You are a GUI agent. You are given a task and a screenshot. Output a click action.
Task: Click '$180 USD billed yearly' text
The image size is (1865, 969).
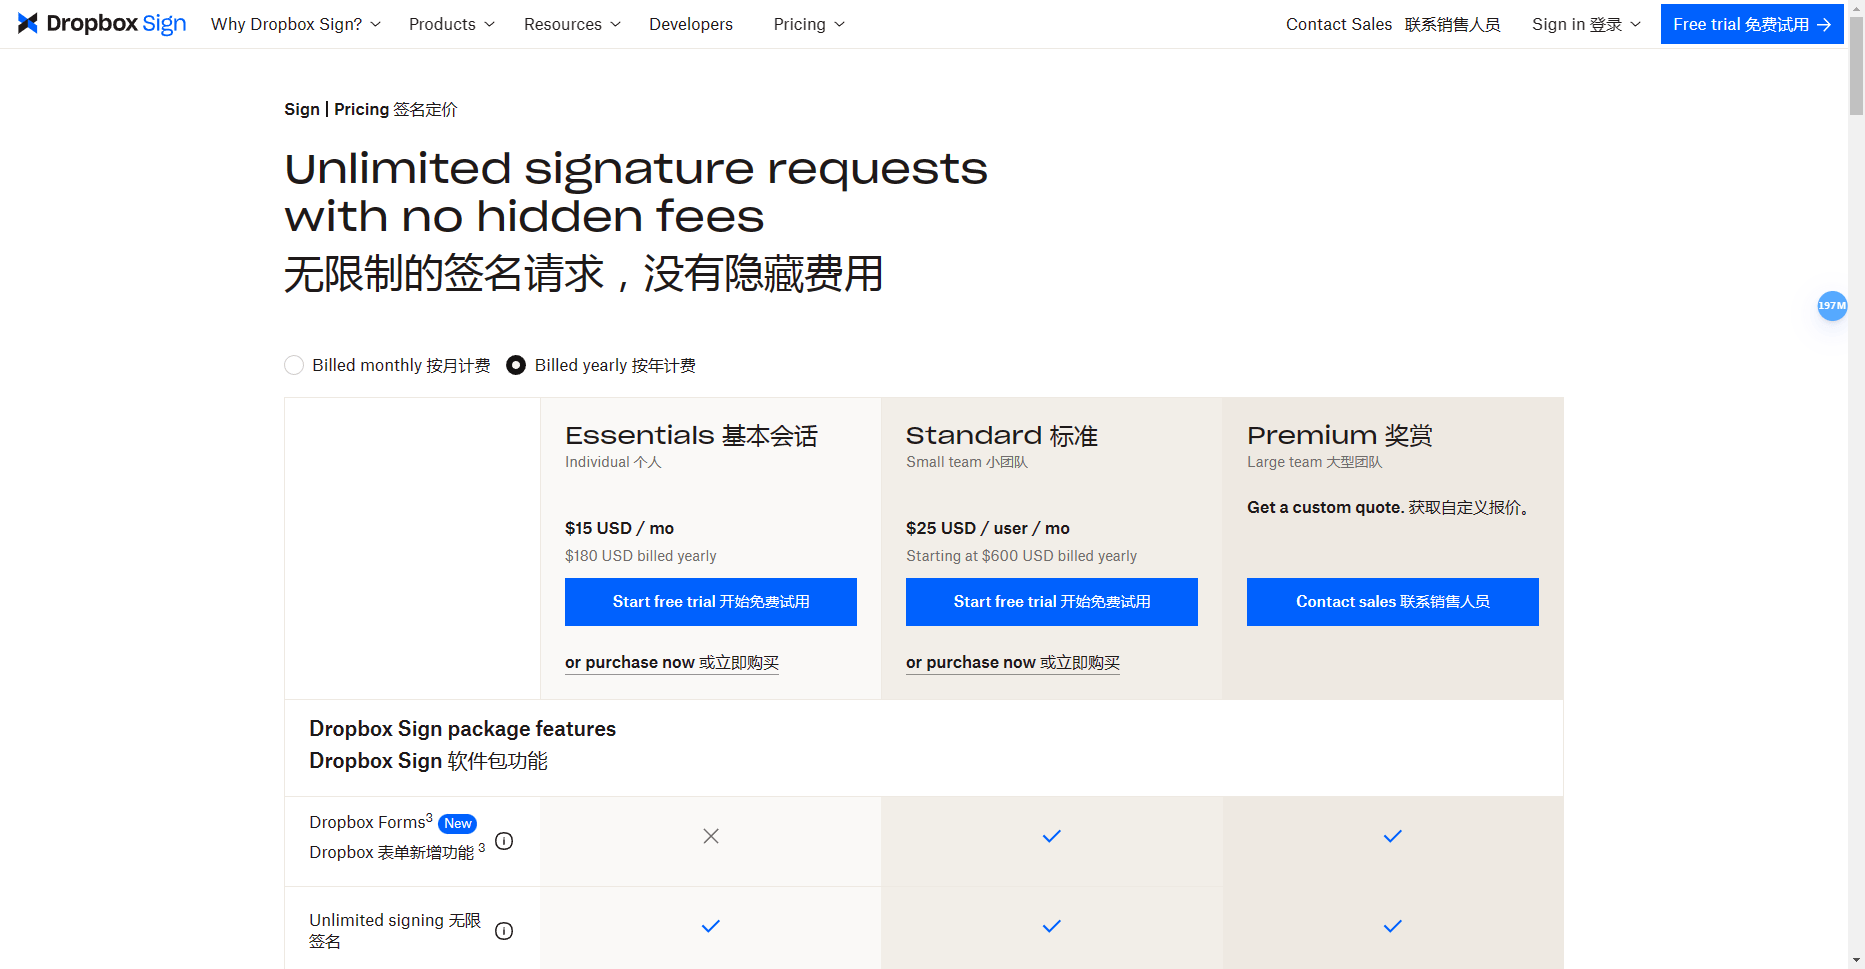point(641,556)
